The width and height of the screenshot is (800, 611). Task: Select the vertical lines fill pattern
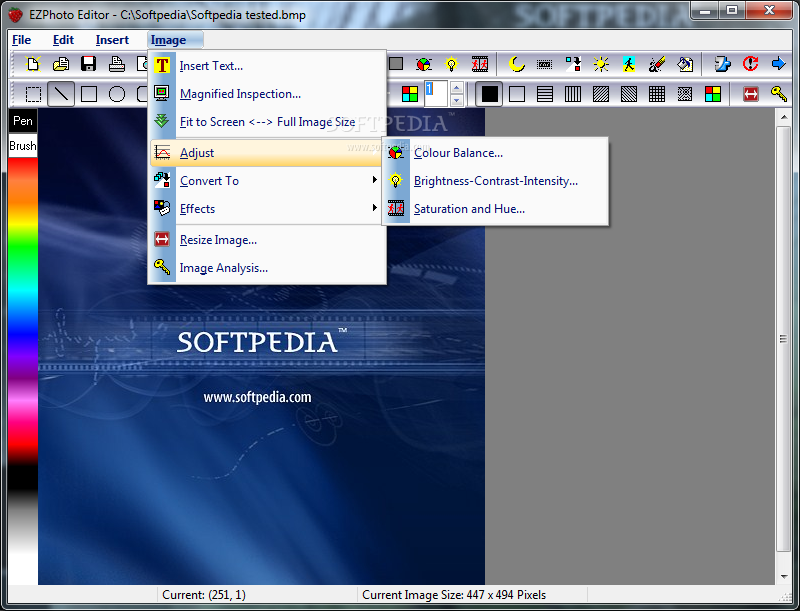(x=573, y=94)
